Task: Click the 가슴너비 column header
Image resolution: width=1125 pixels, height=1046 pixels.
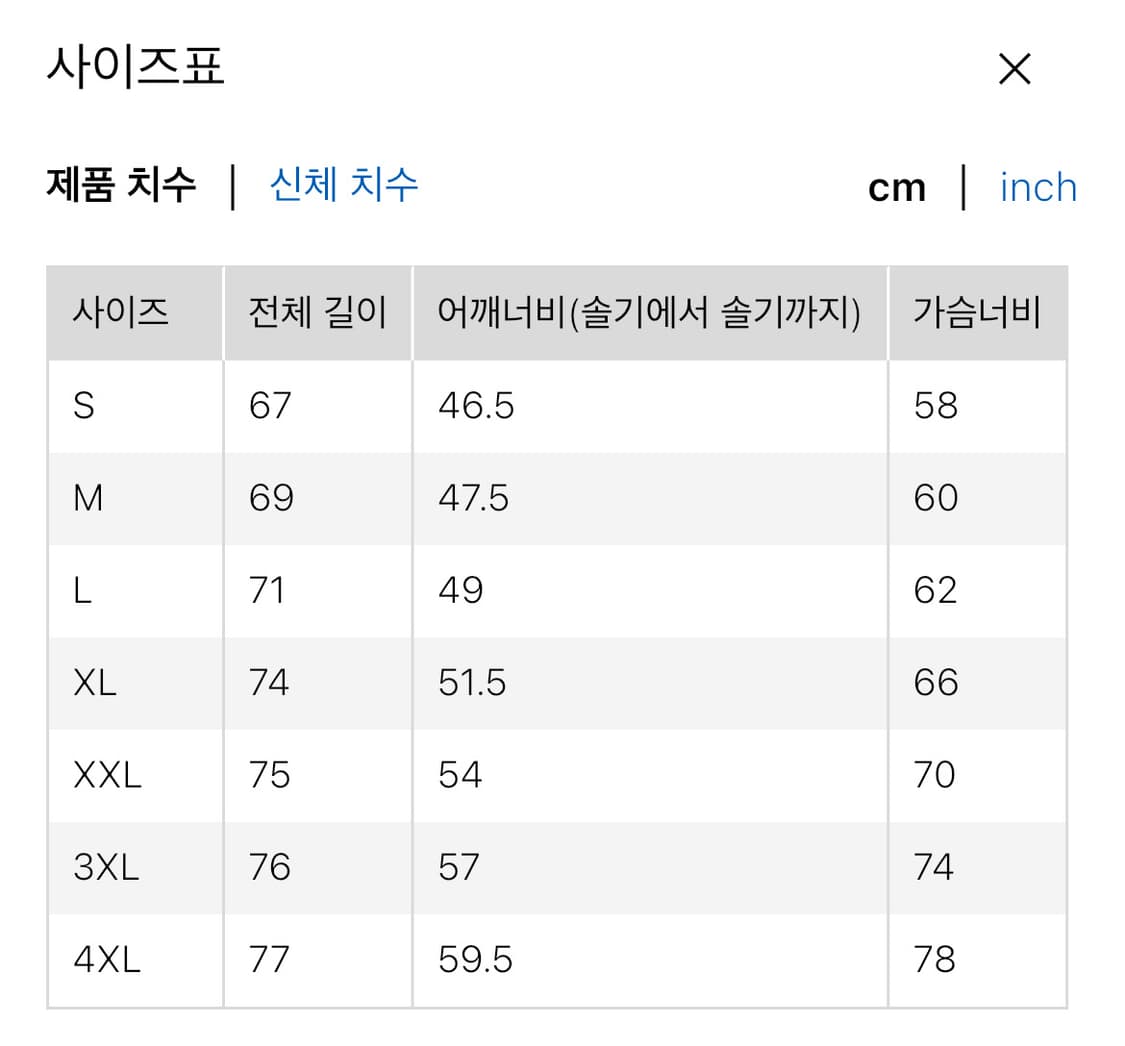Action: click(975, 312)
